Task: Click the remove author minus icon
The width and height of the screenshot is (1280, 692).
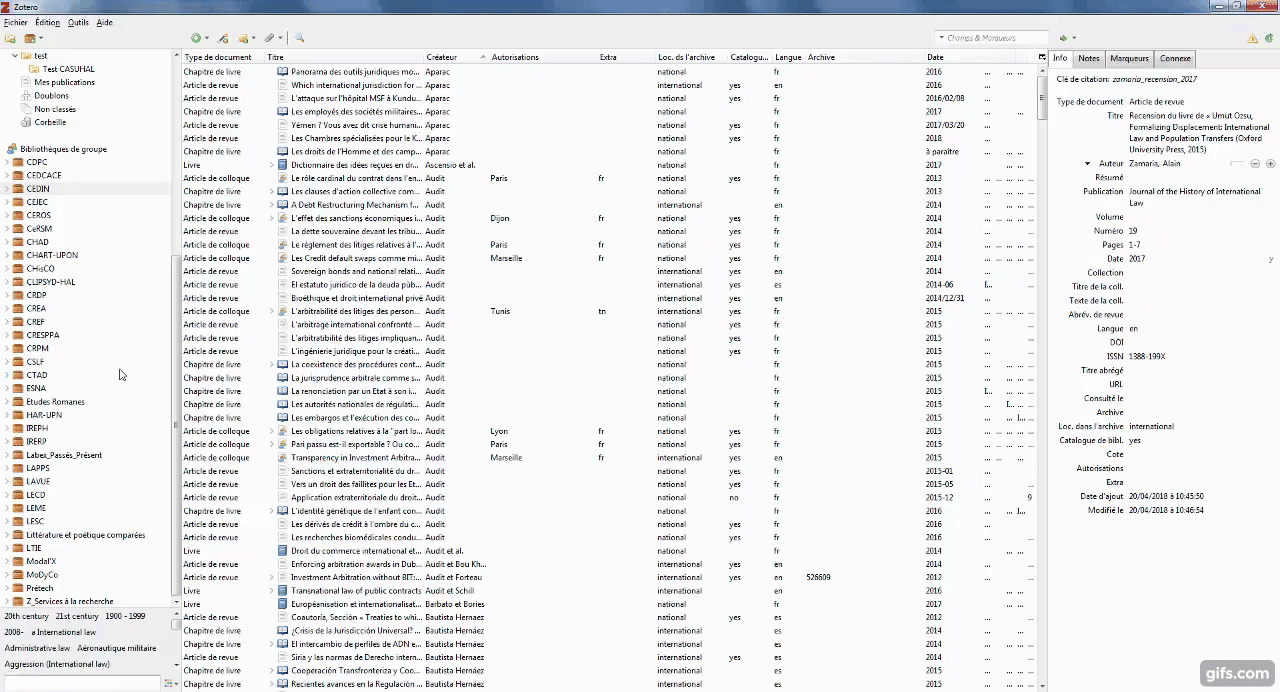Action: [x=1256, y=163]
